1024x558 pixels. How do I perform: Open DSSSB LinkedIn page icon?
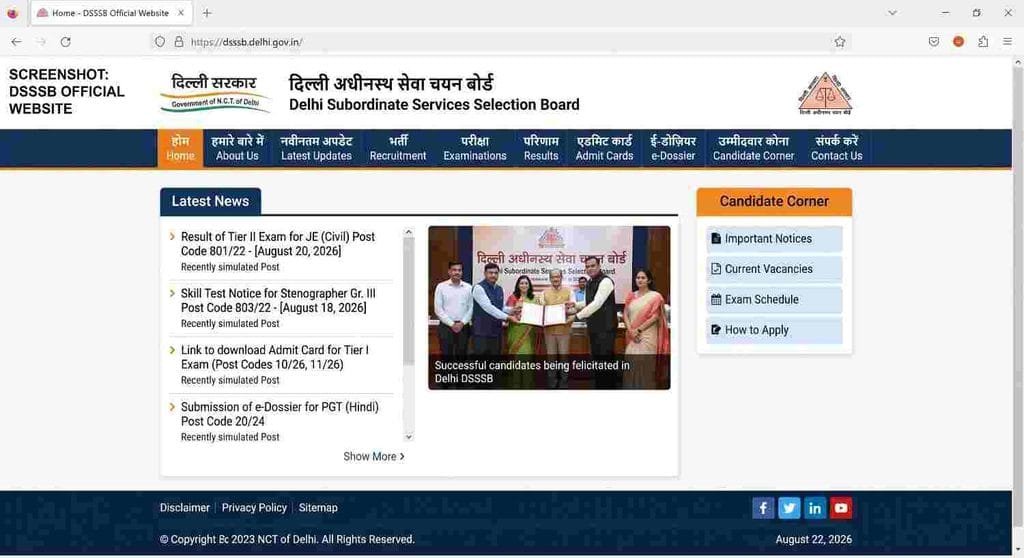click(815, 508)
